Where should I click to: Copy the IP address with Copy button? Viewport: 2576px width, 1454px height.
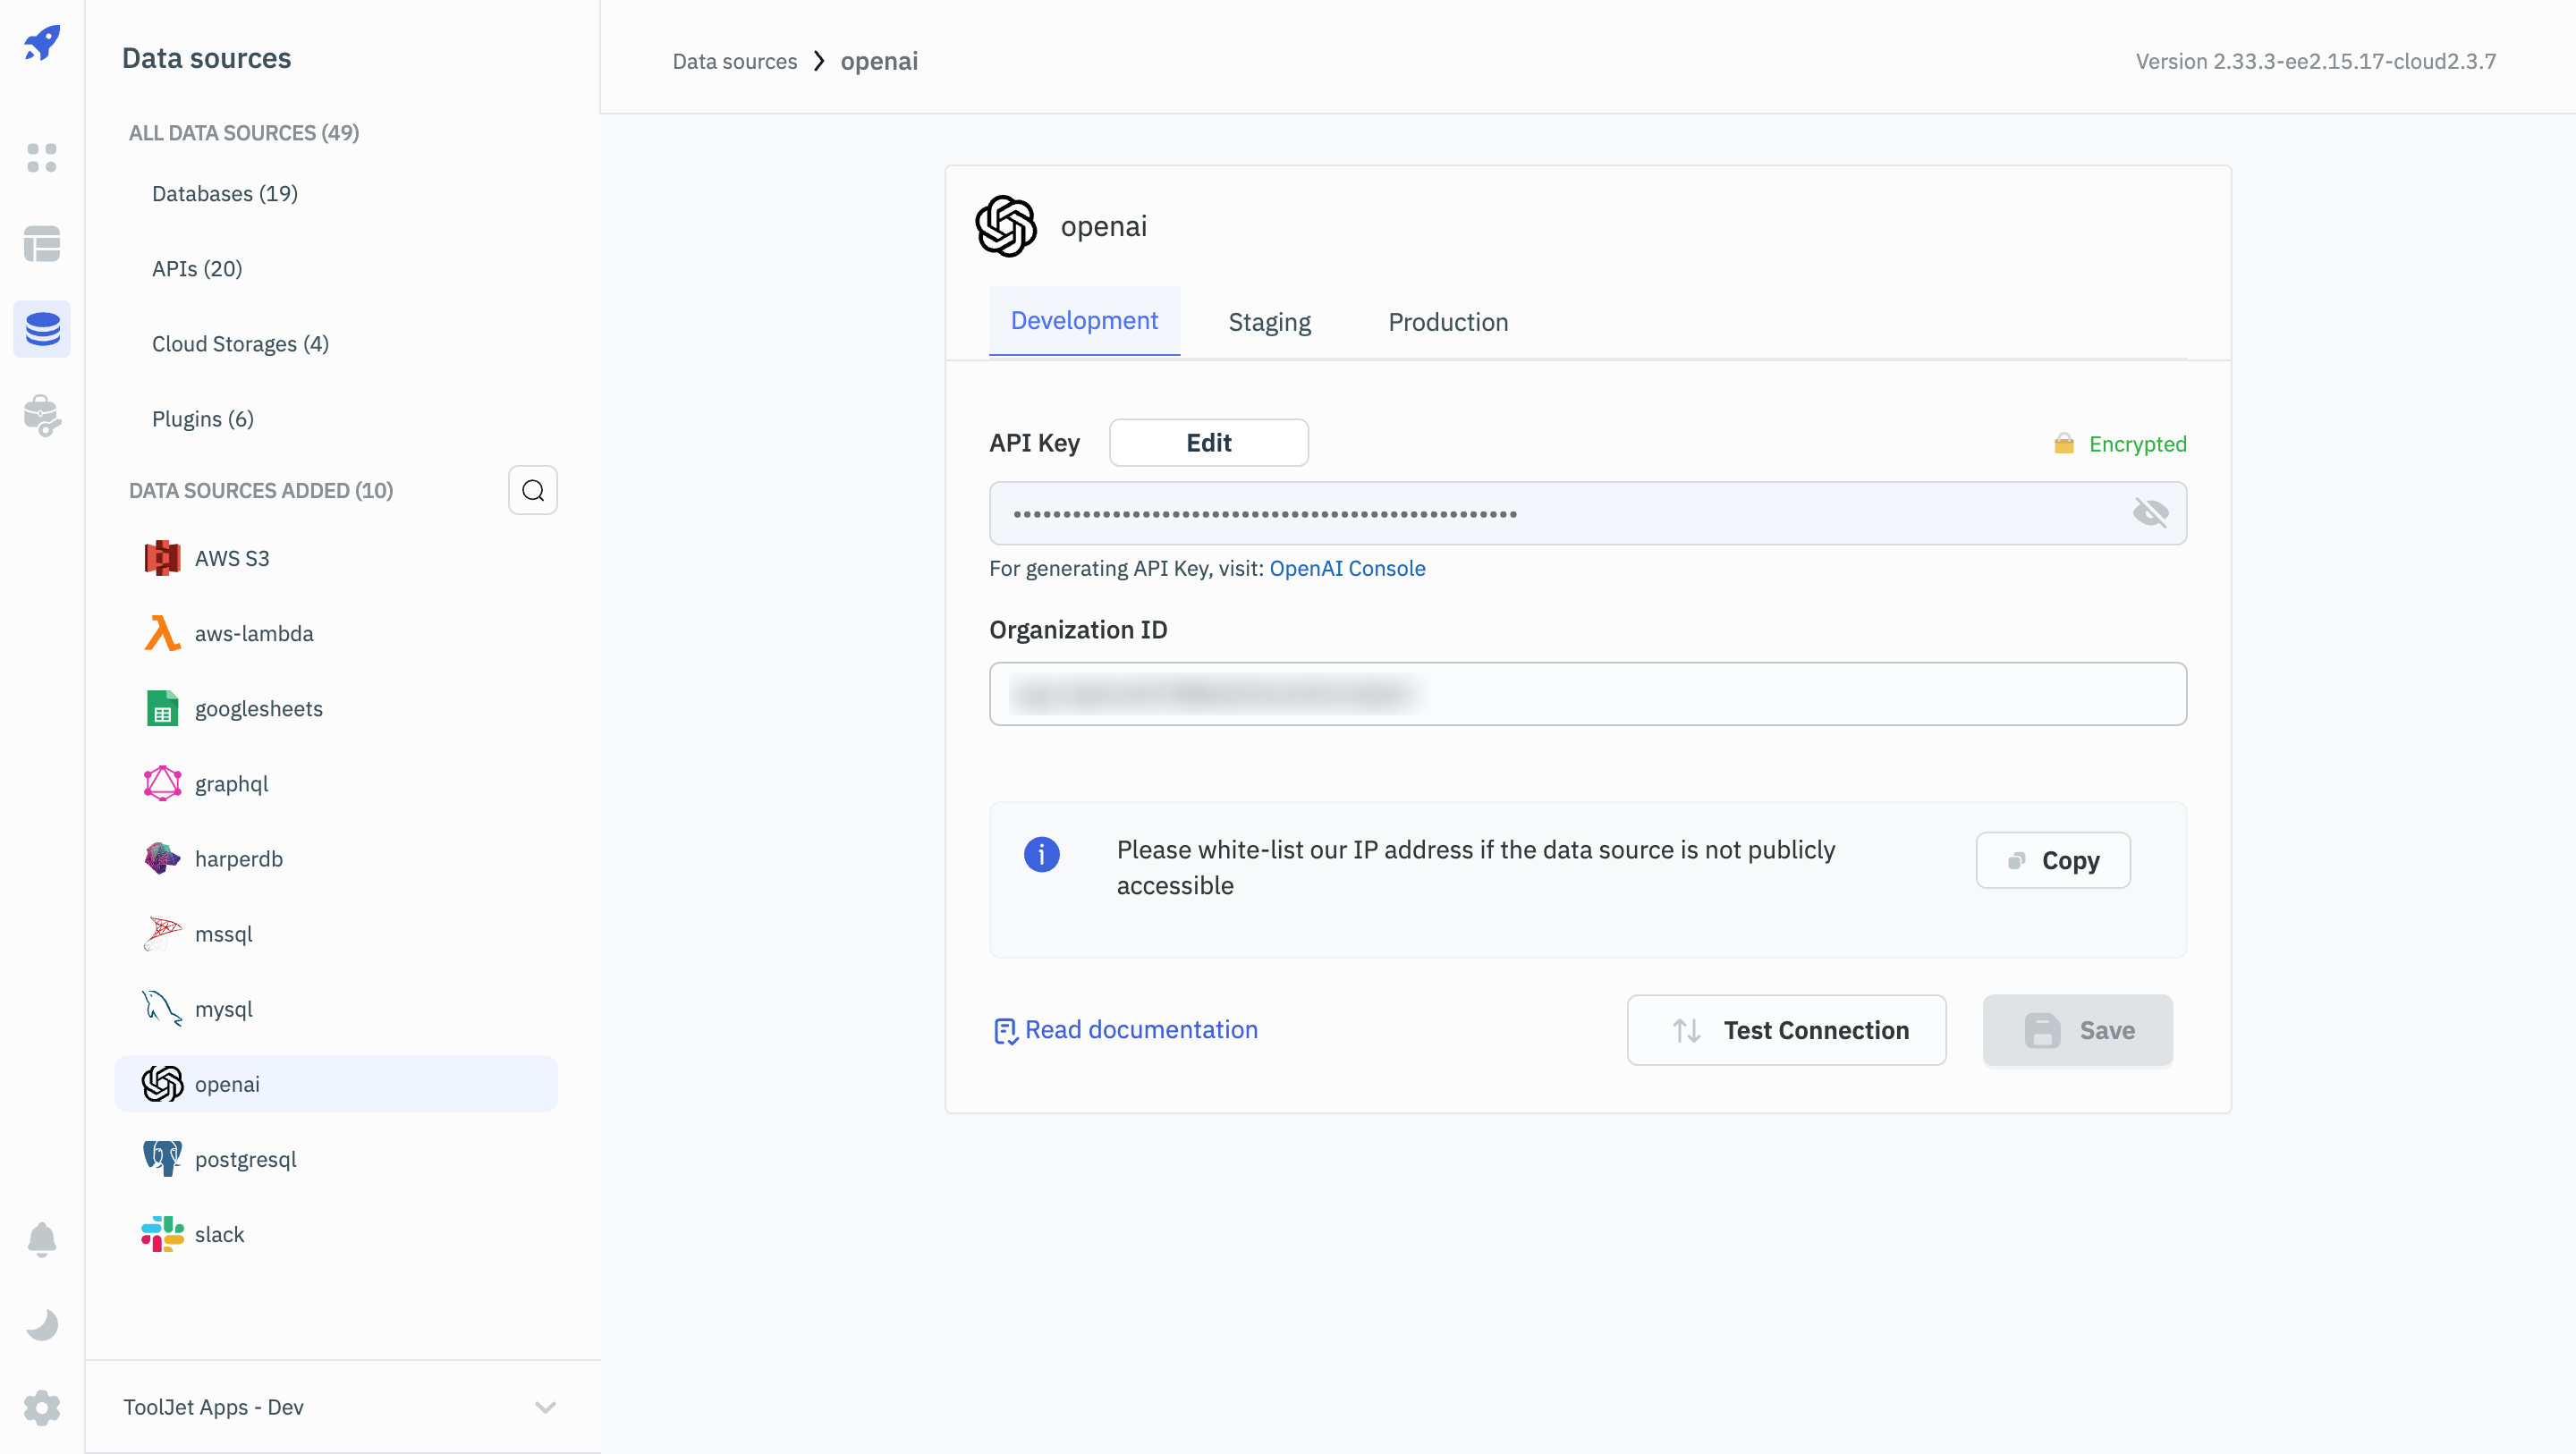point(2053,860)
